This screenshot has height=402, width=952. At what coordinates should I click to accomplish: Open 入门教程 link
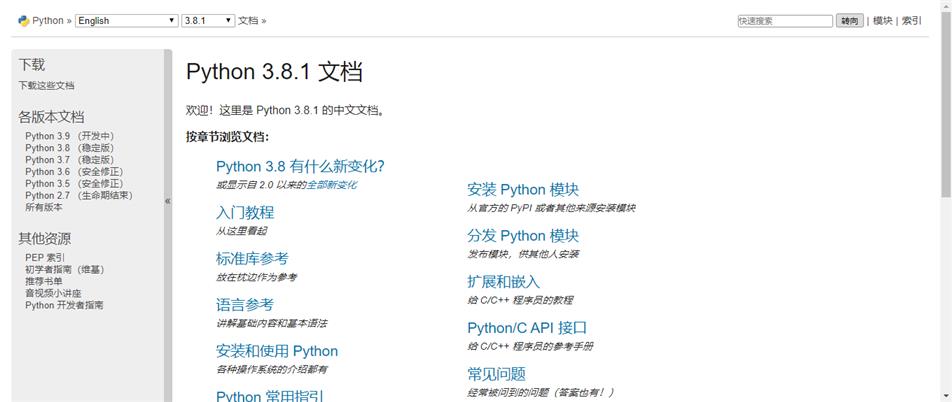(245, 213)
